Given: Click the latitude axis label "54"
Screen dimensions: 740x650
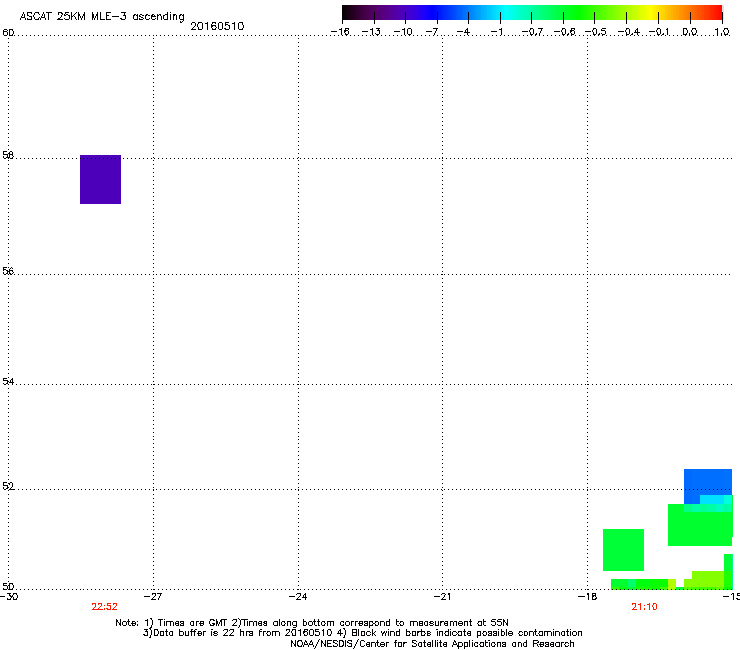Looking at the screenshot, I should (x=8, y=381).
